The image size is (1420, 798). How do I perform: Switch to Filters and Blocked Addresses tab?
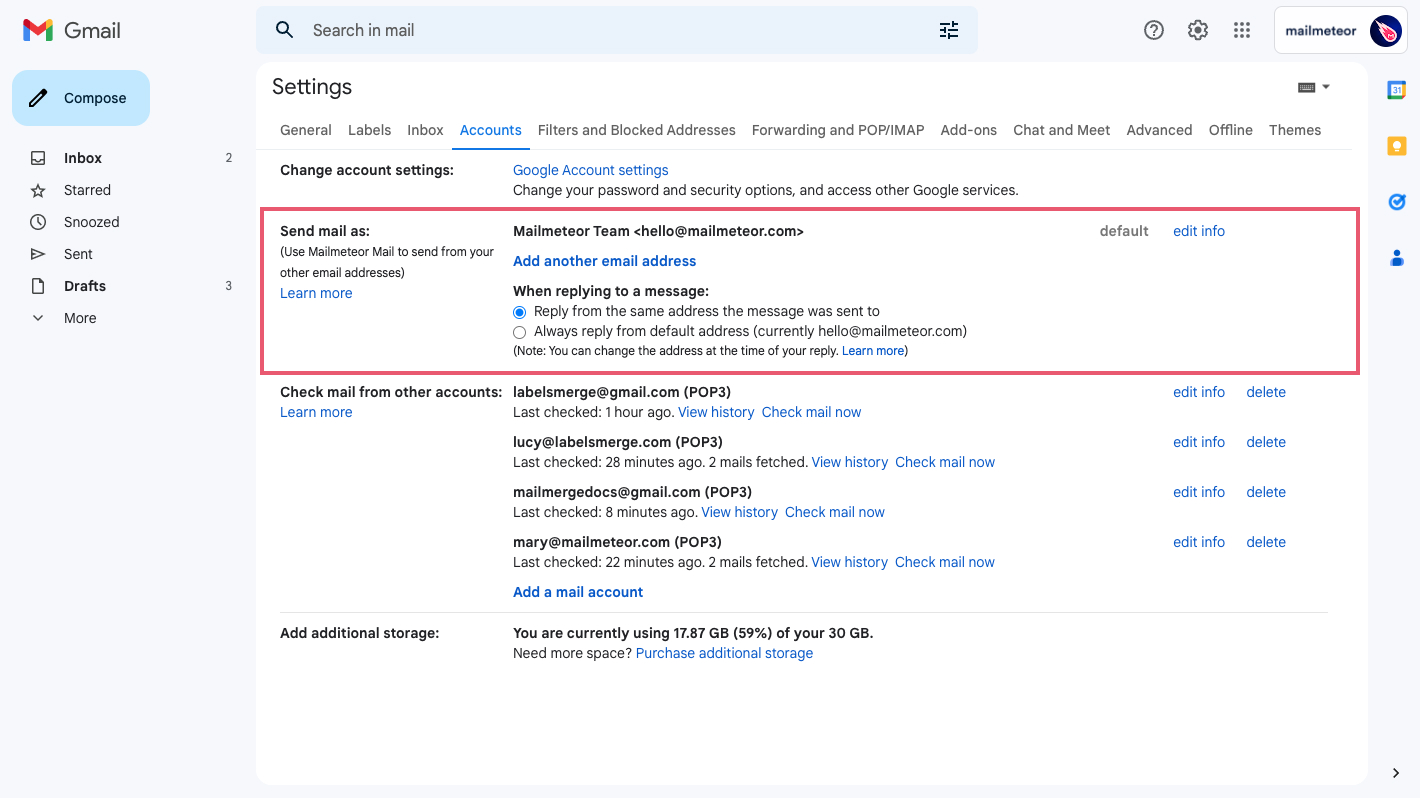pyautogui.click(x=636, y=130)
